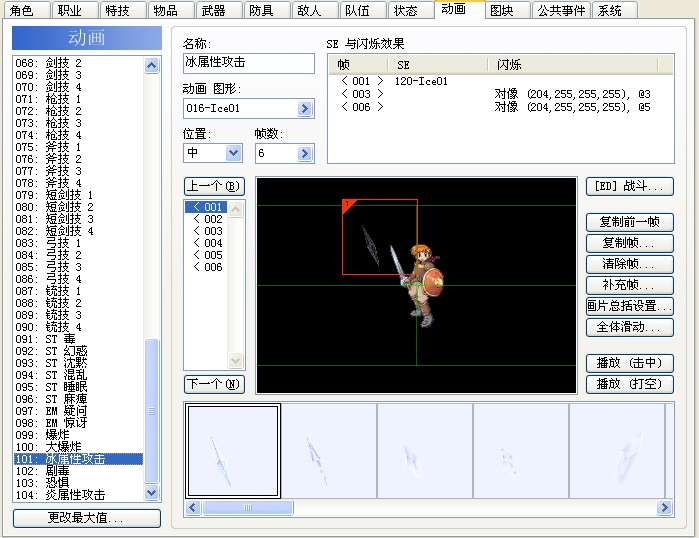Open the 防具 tab

267,10
